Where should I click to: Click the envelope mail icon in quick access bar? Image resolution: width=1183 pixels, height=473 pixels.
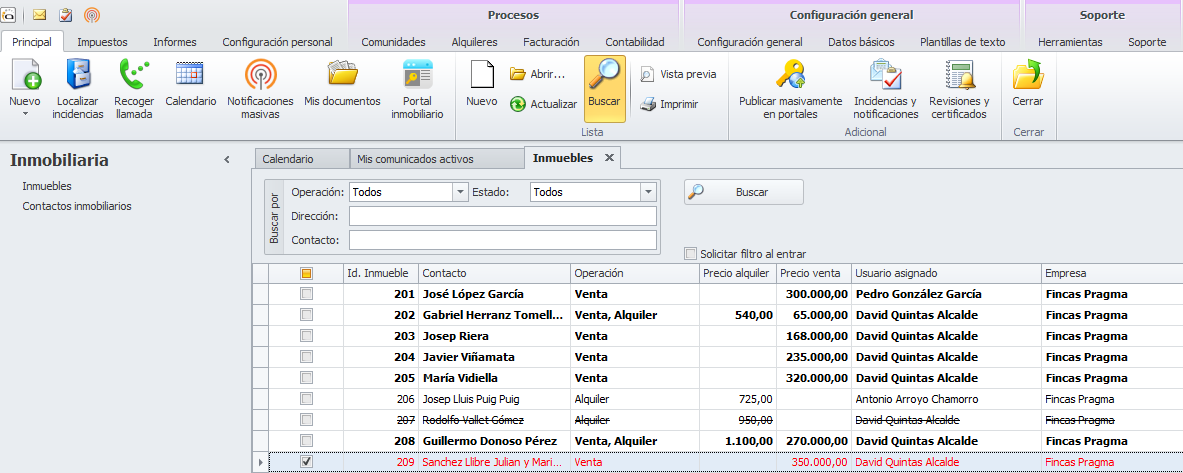click(39, 14)
